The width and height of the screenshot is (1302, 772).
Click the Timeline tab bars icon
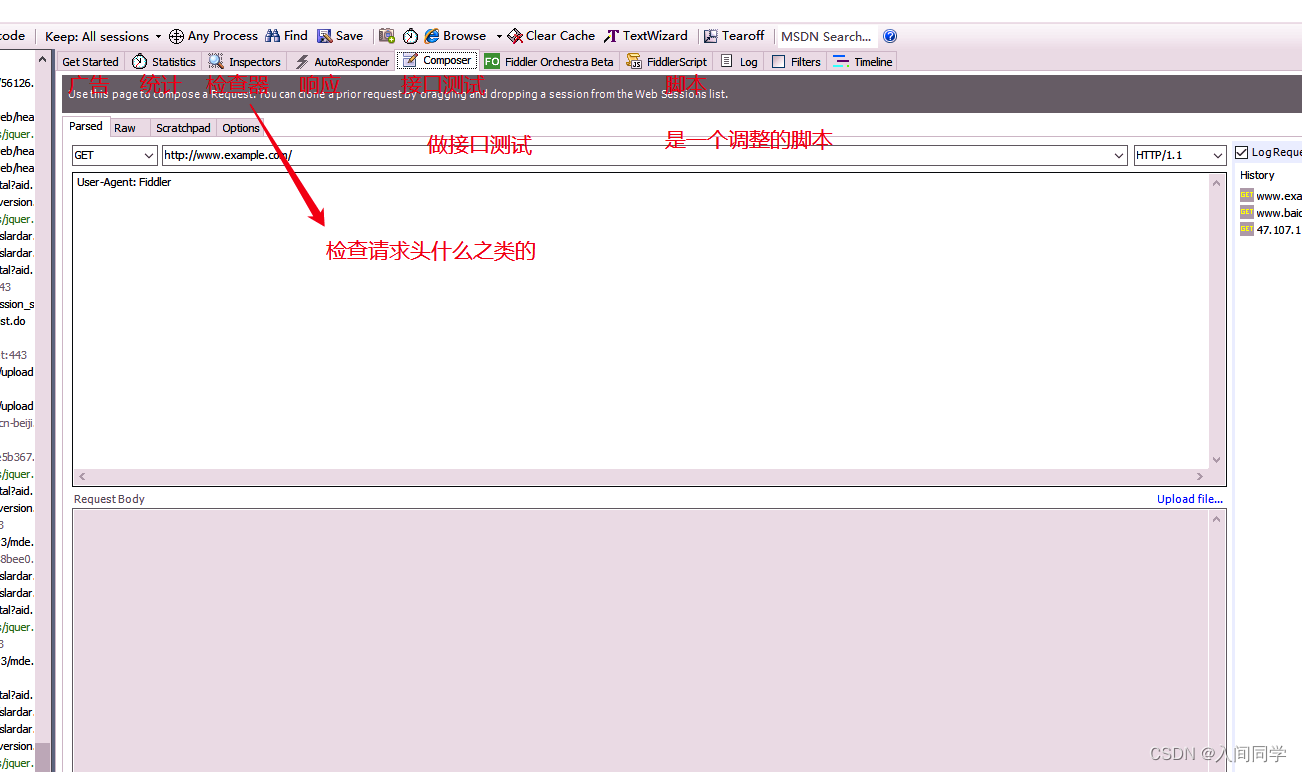click(x=841, y=62)
